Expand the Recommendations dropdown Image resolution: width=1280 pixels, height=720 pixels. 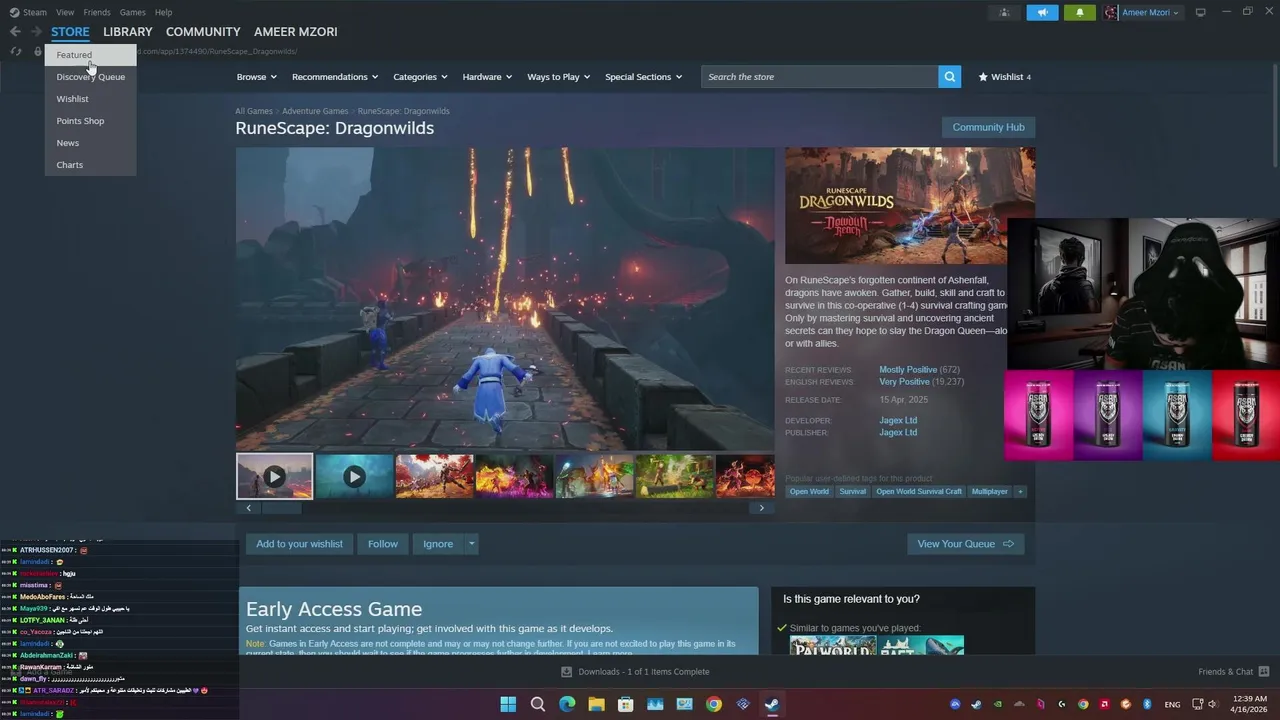(x=335, y=76)
